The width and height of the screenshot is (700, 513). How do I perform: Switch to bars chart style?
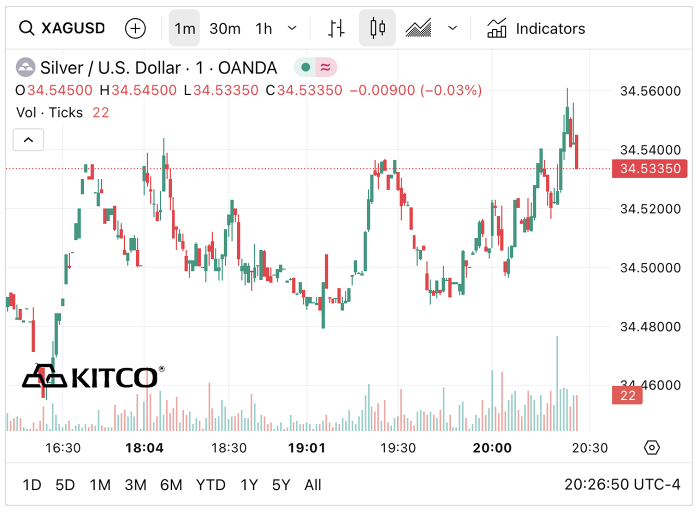[x=336, y=29]
